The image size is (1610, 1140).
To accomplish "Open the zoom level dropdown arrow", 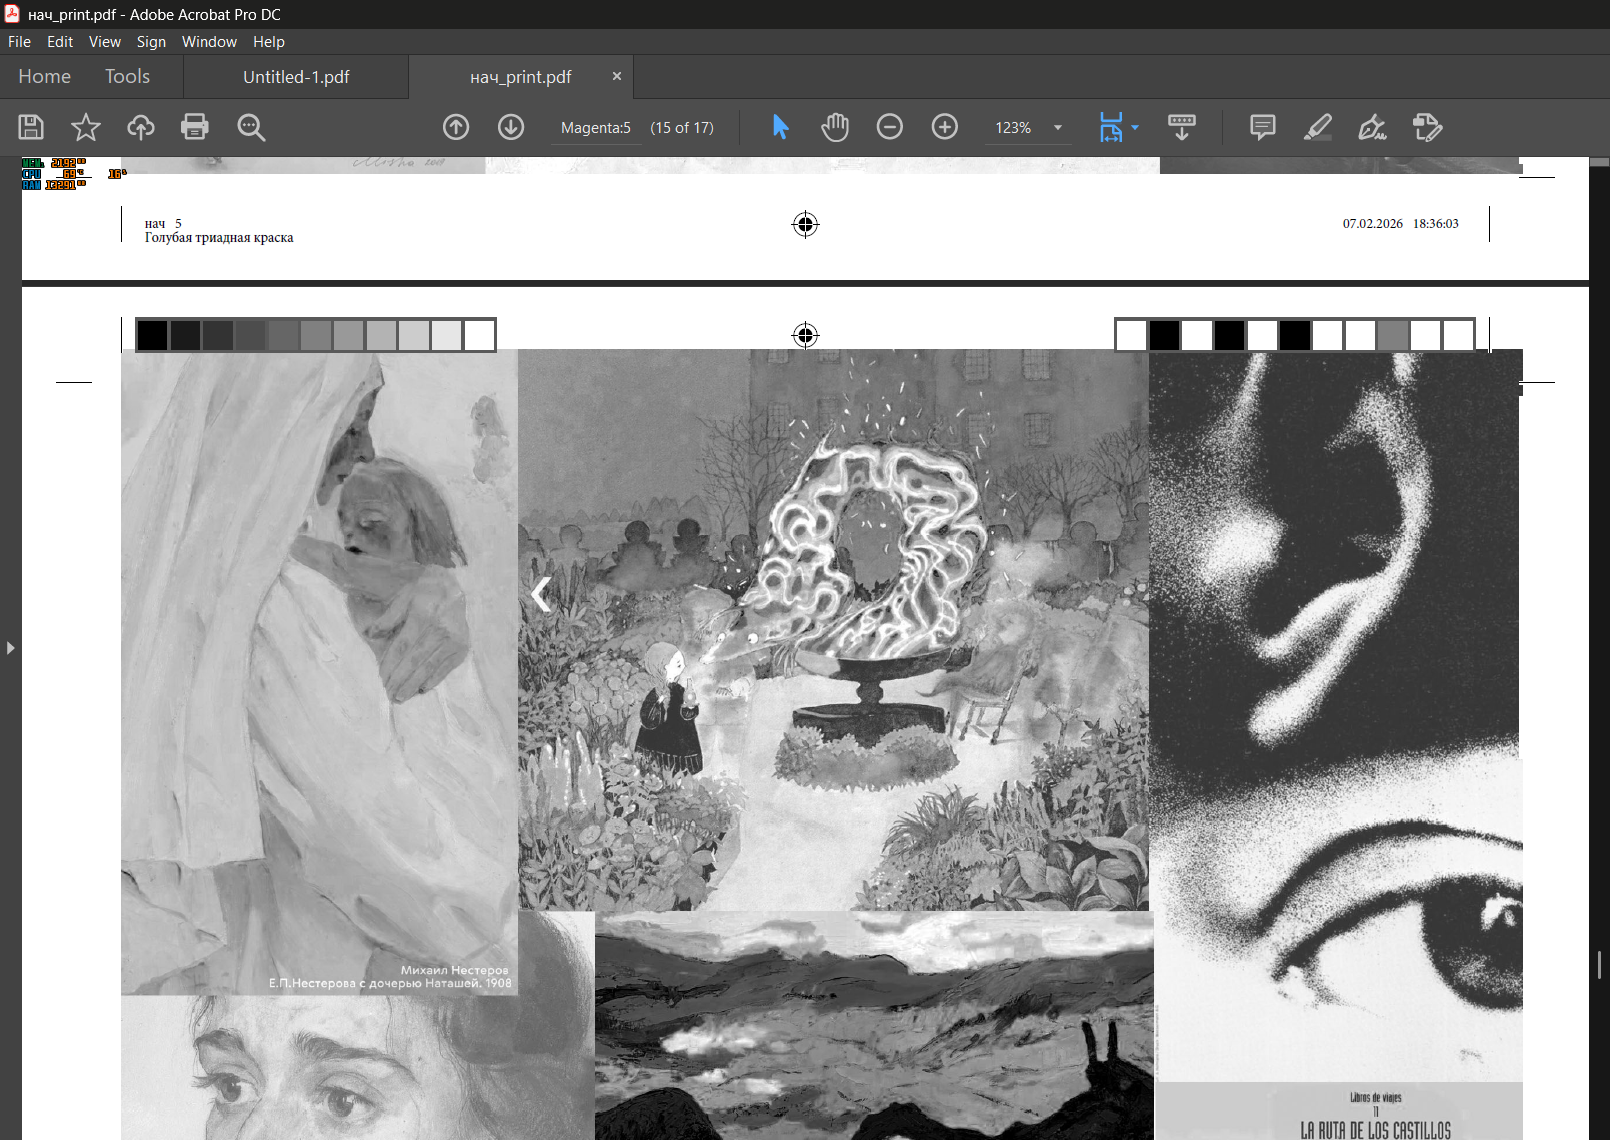I will (1058, 128).
